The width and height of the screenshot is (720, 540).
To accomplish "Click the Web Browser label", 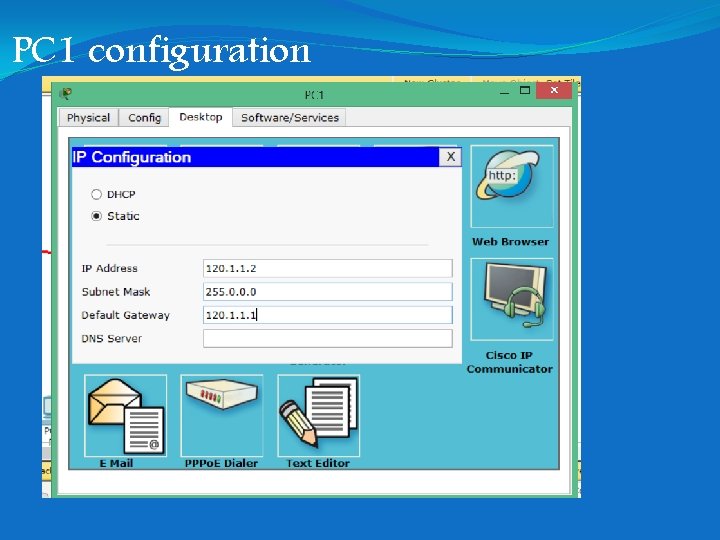I will (x=511, y=242).
